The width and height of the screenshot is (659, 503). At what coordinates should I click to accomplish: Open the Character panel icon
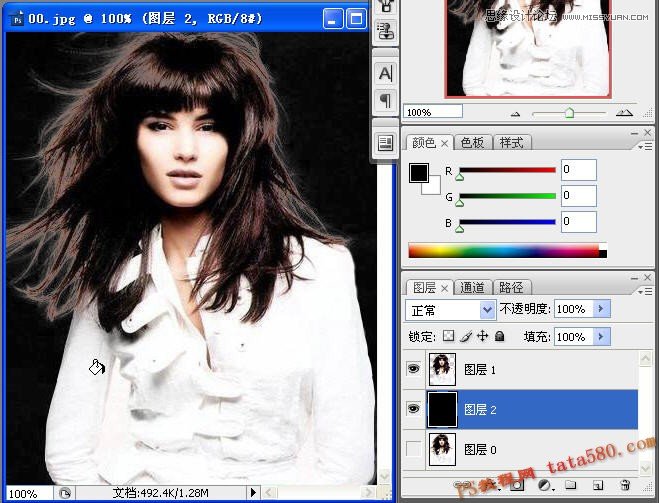(385, 74)
